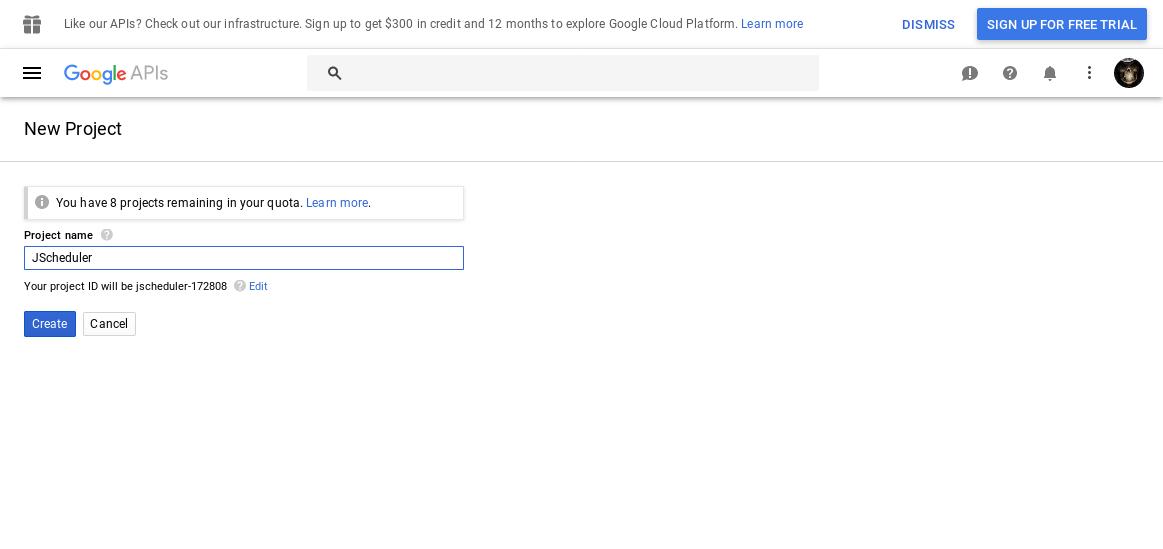Click the Create button
This screenshot has width=1163, height=549.
click(50, 323)
